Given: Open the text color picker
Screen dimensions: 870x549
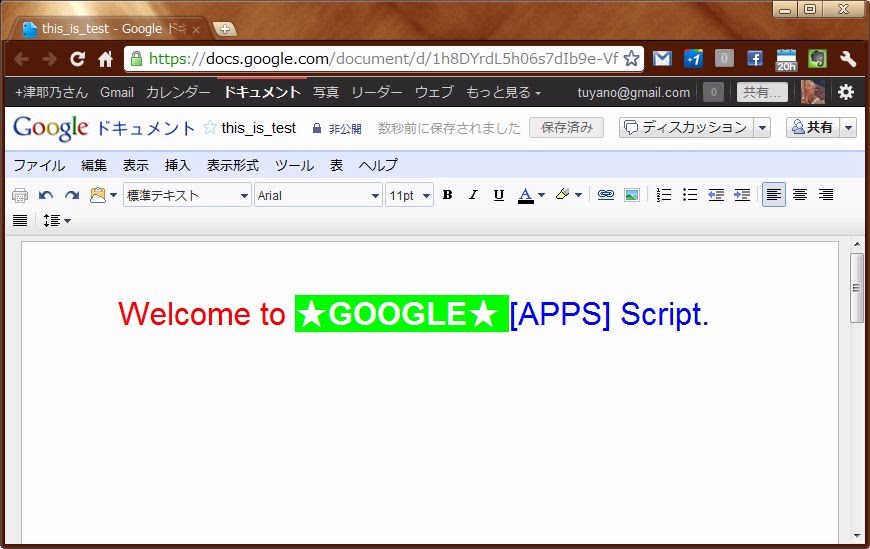Looking at the screenshot, I should 531,195.
